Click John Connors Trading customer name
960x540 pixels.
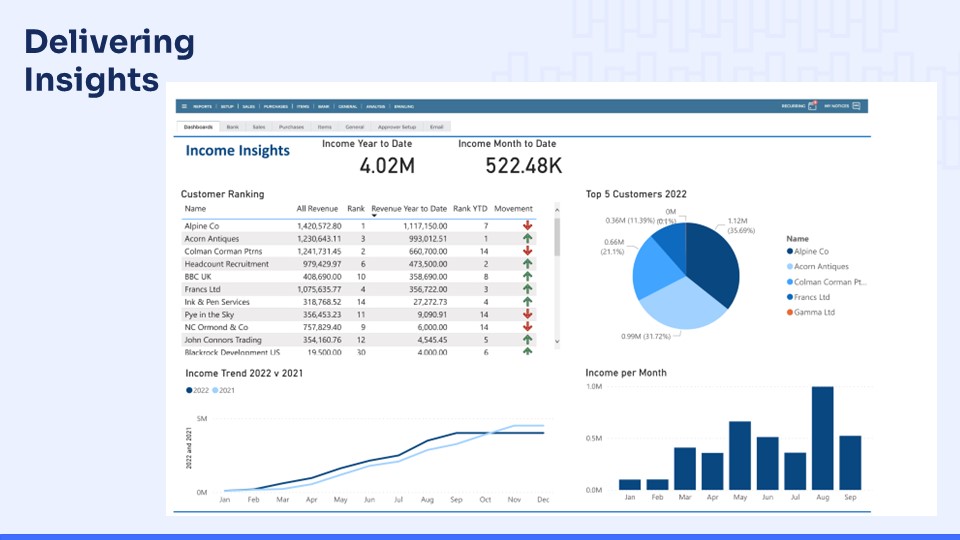(223, 340)
